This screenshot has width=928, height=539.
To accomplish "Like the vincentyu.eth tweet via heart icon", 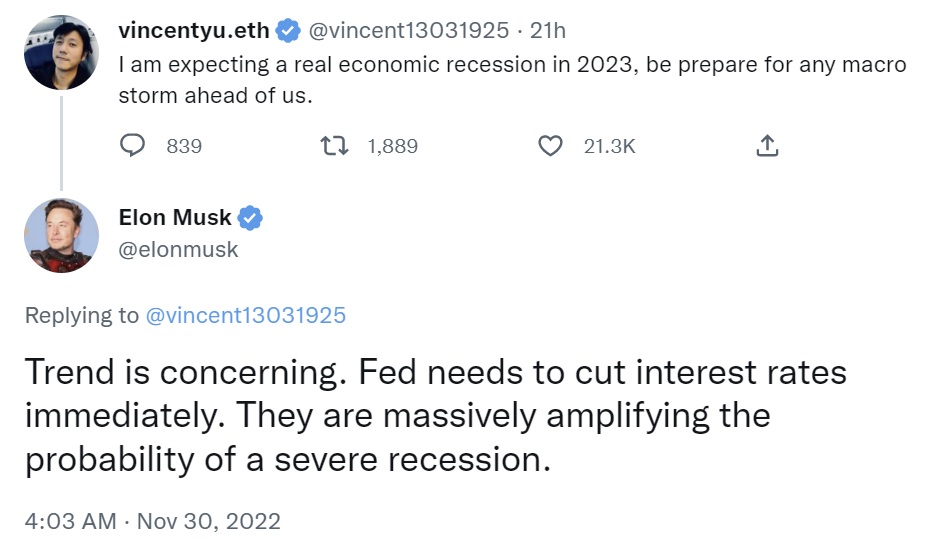I will [550, 146].
